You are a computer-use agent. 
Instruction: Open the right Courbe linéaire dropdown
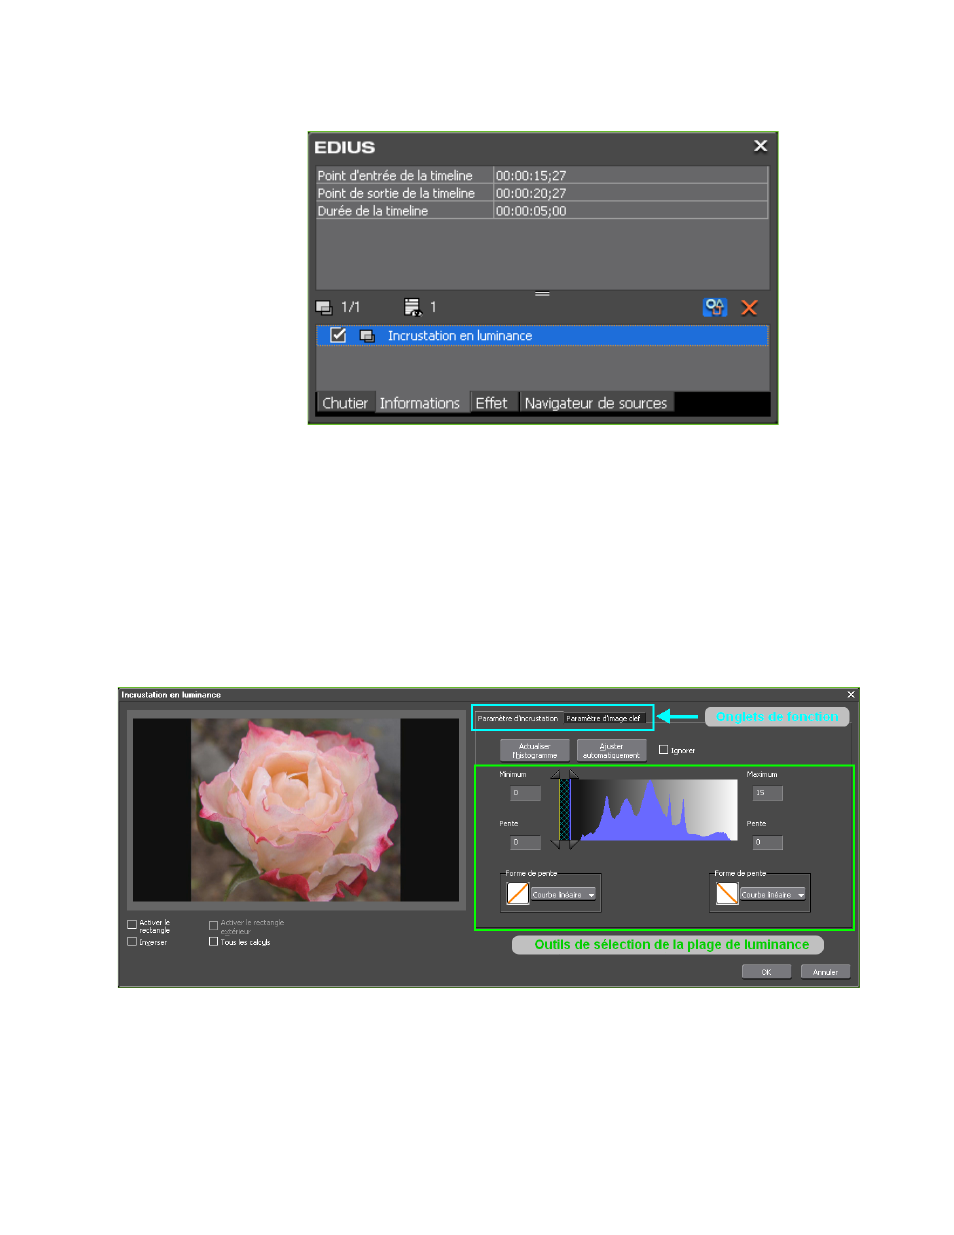tap(773, 894)
